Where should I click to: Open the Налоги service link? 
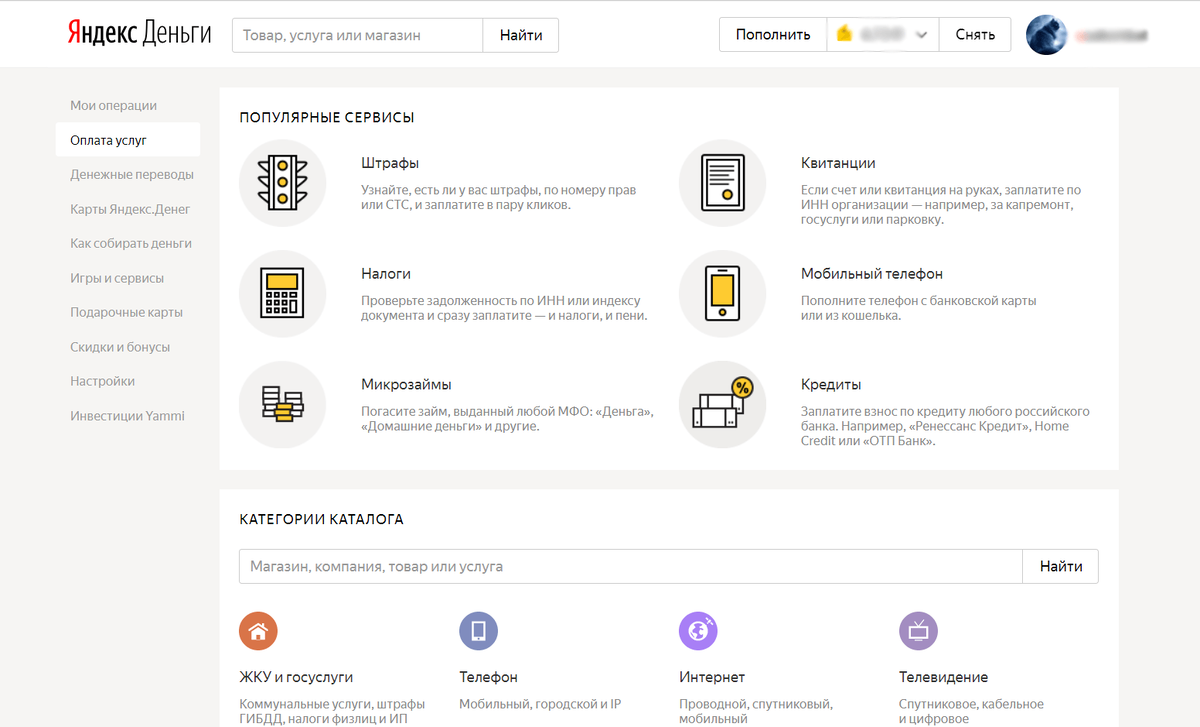[x=386, y=273]
